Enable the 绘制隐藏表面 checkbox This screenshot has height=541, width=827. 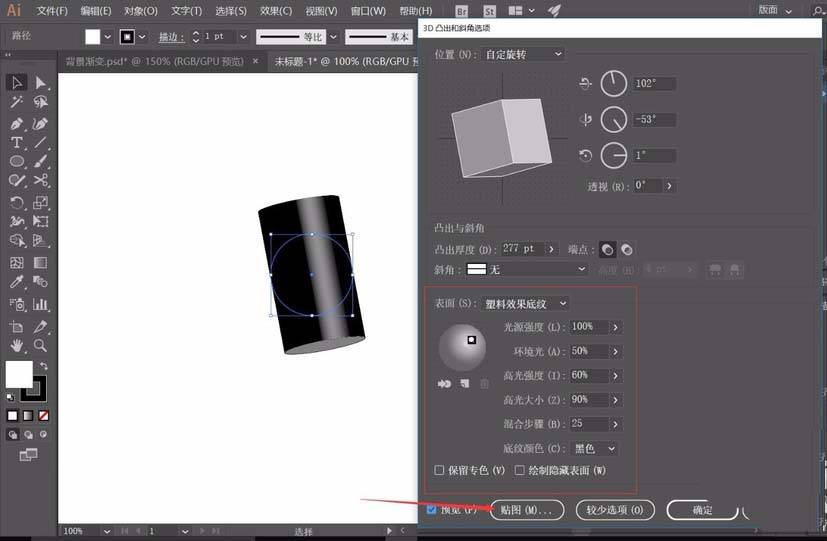click(520, 470)
